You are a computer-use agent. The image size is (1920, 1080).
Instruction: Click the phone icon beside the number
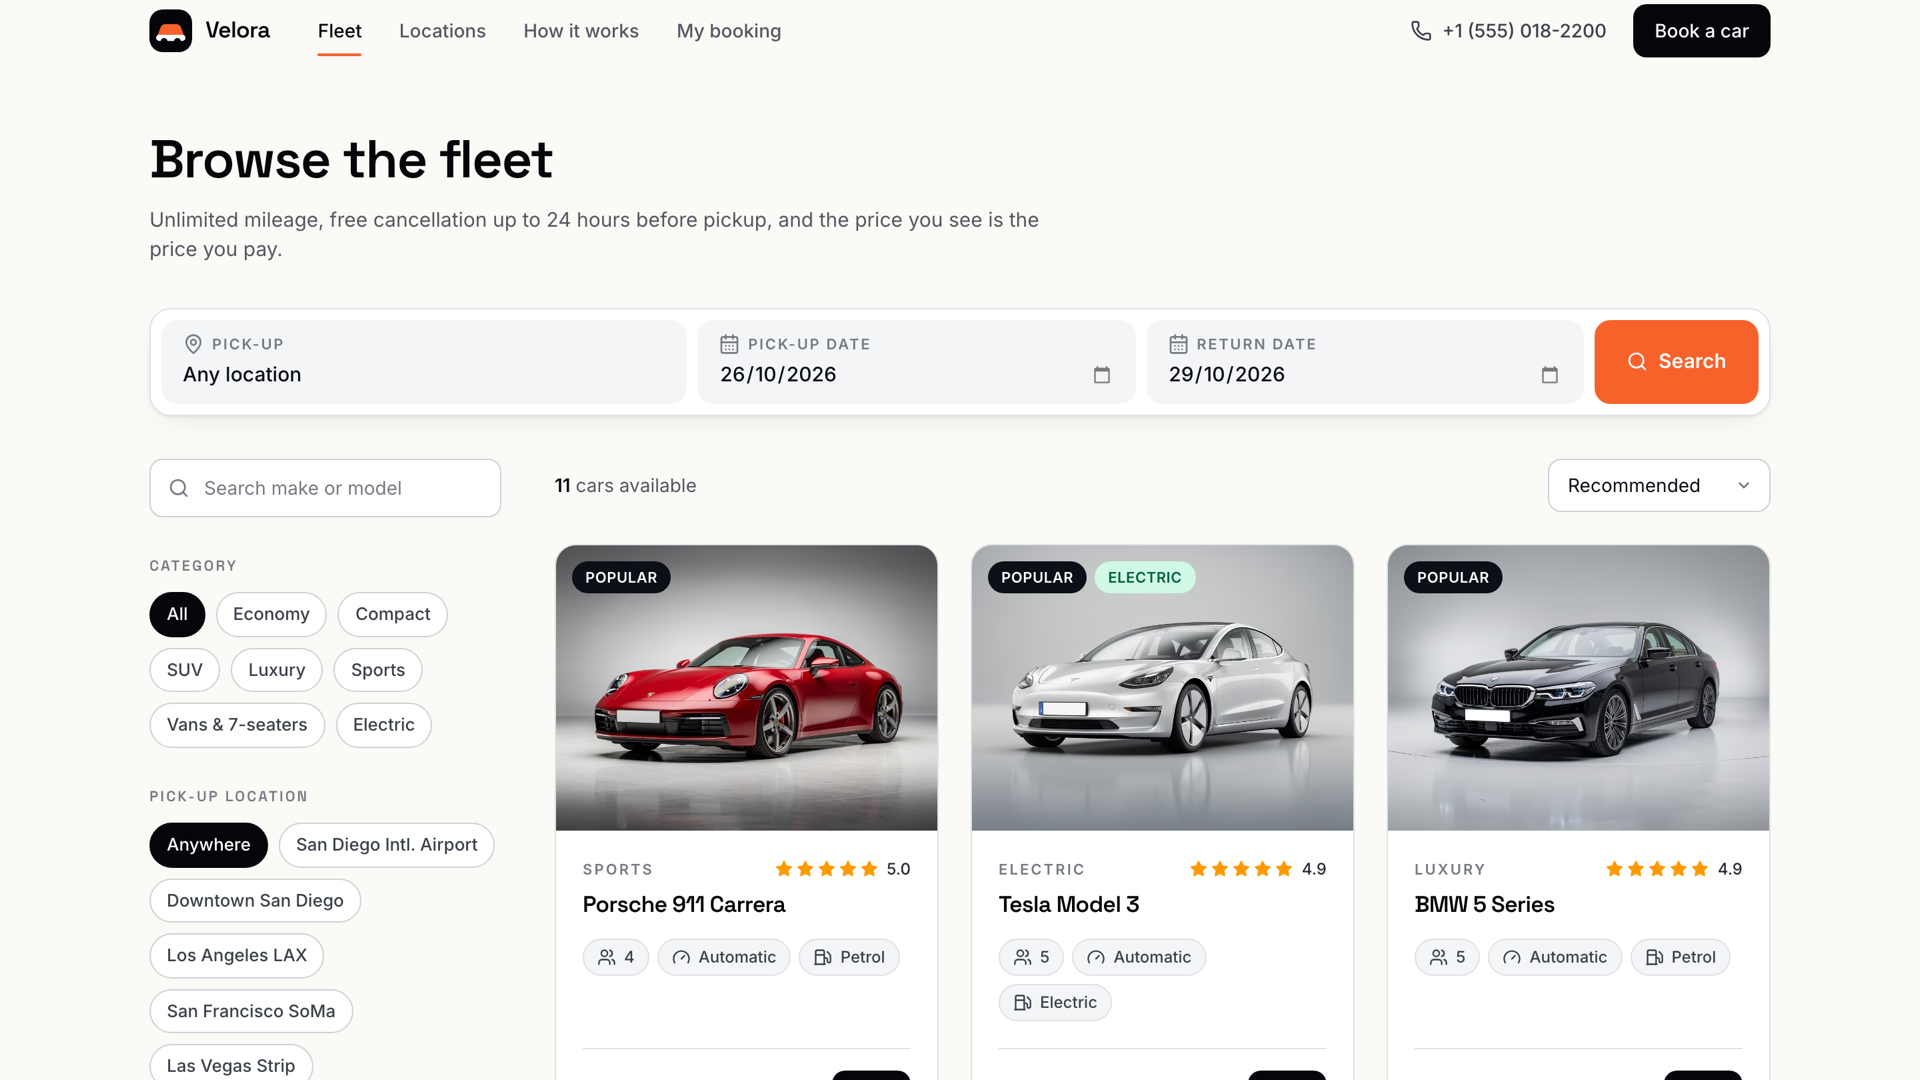click(x=1421, y=31)
